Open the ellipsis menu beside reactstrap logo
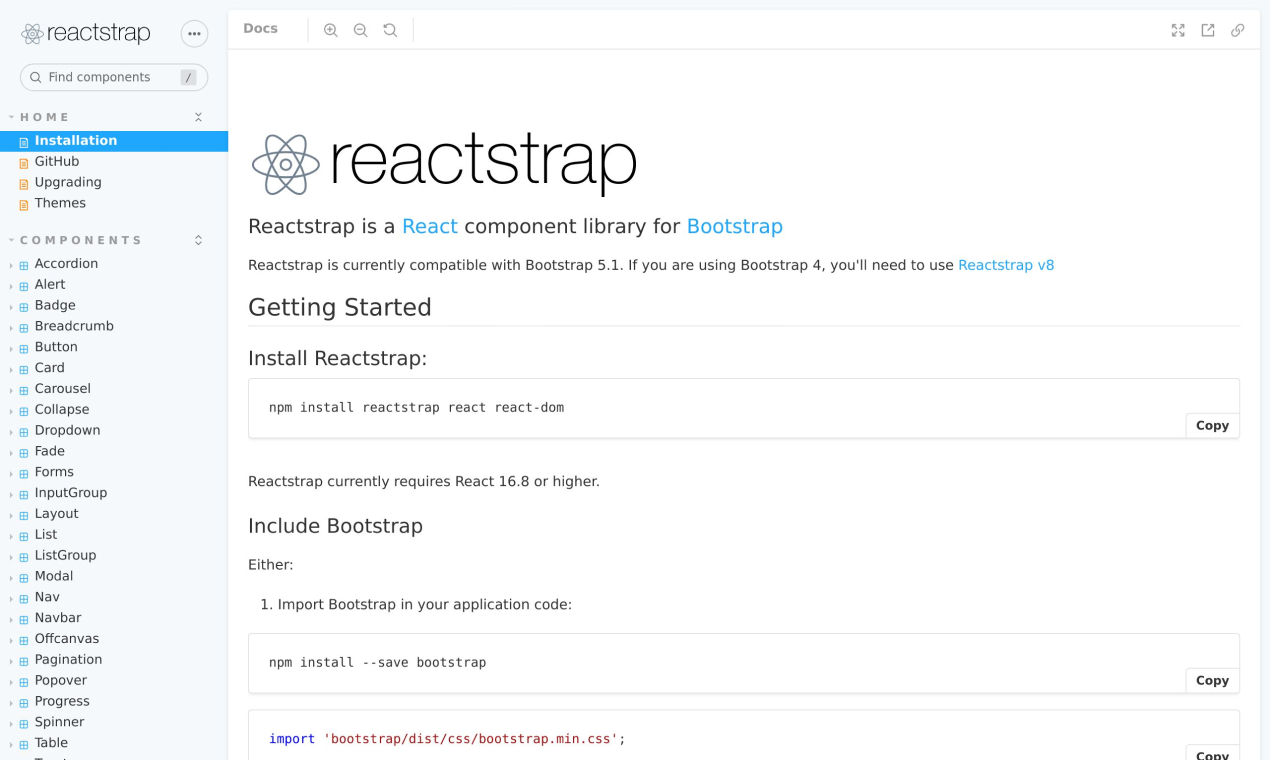The height and width of the screenshot is (760, 1270). point(194,34)
